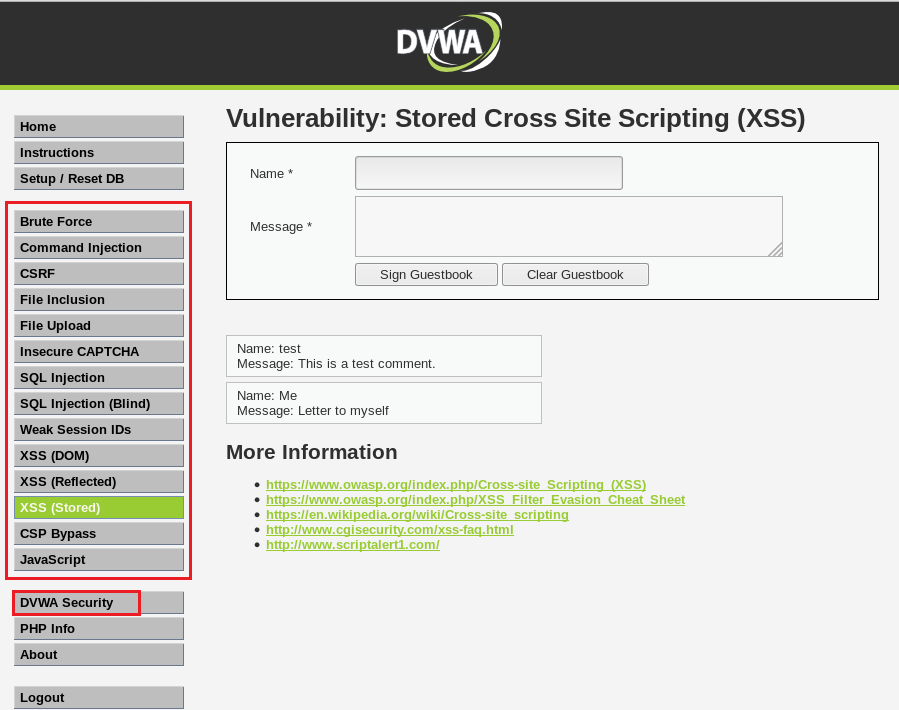Focus the Name input field
This screenshot has height=710, width=899.
(488, 173)
